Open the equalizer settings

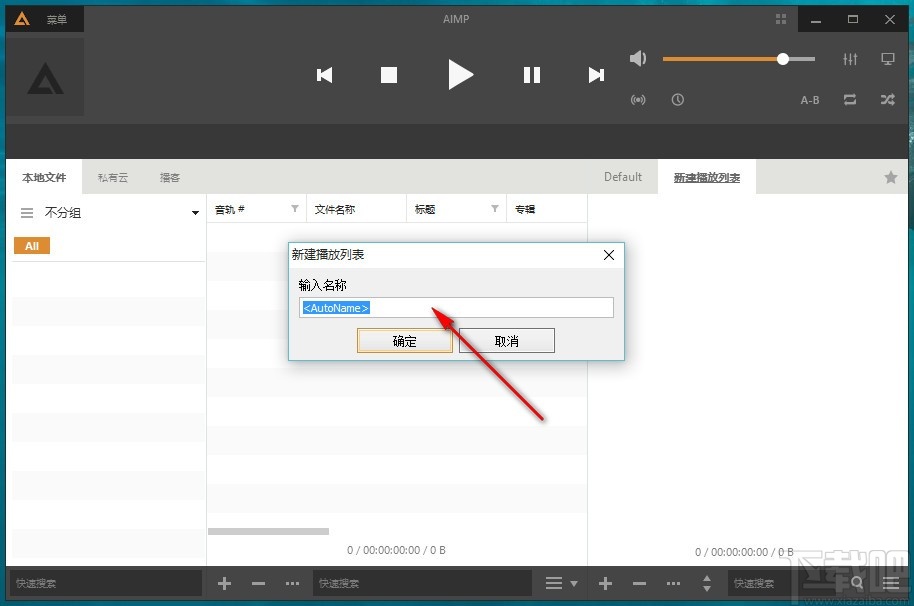click(x=849, y=59)
